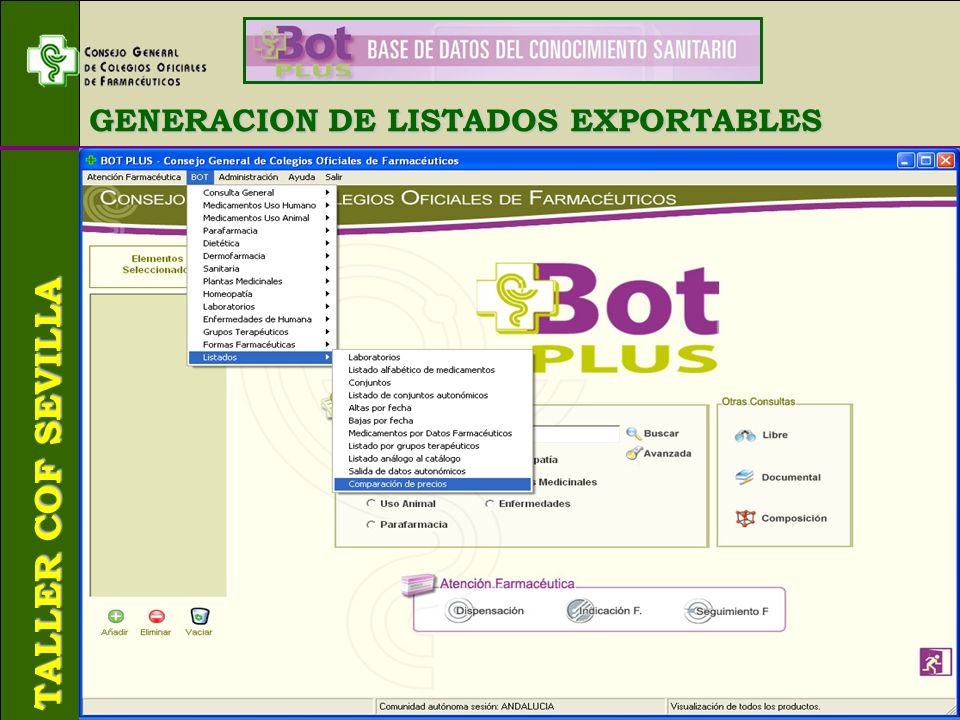Choose Listado de conjuntos autonómicos

tap(432, 396)
